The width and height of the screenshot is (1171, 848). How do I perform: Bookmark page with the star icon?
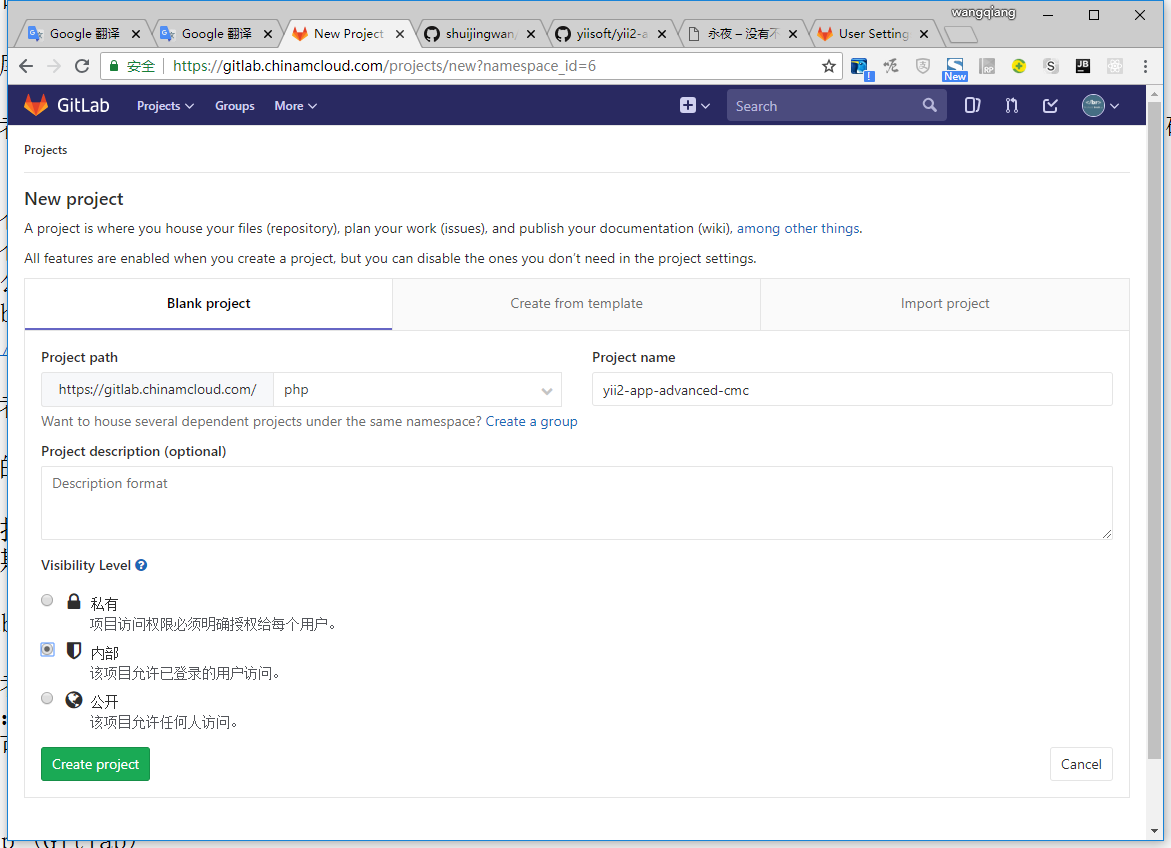(828, 66)
